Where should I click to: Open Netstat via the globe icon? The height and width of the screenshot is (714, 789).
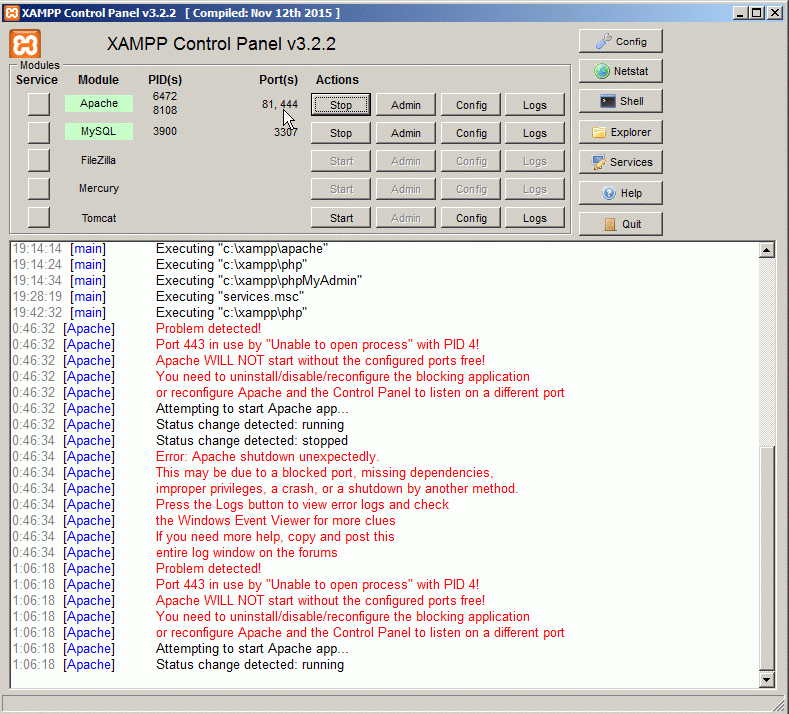[x=620, y=71]
